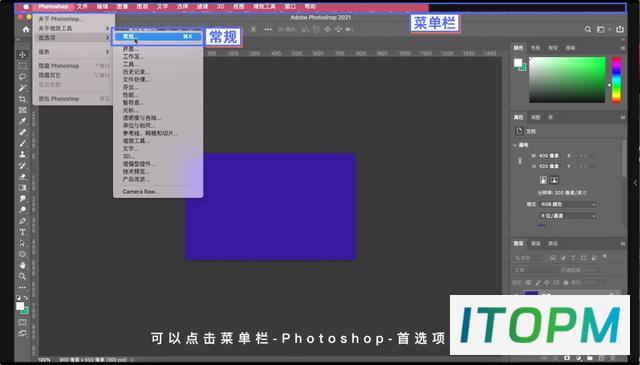
Task: Choose the landscape orientation button in Properties
Action: click(x=554, y=180)
